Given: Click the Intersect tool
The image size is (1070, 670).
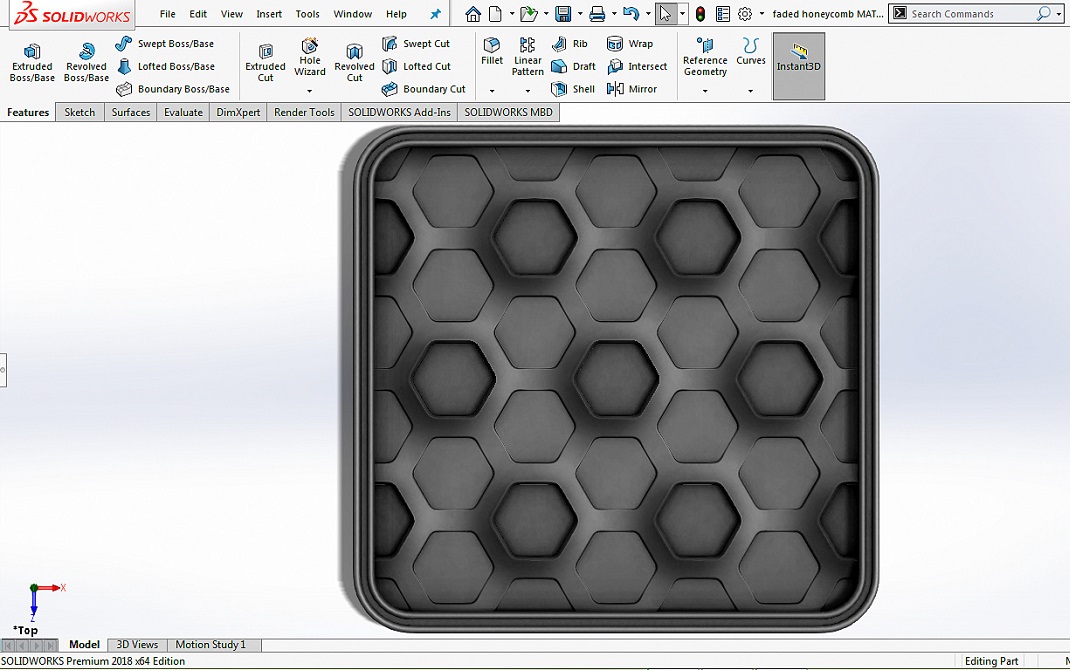Looking at the screenshot, I should 637,66.
